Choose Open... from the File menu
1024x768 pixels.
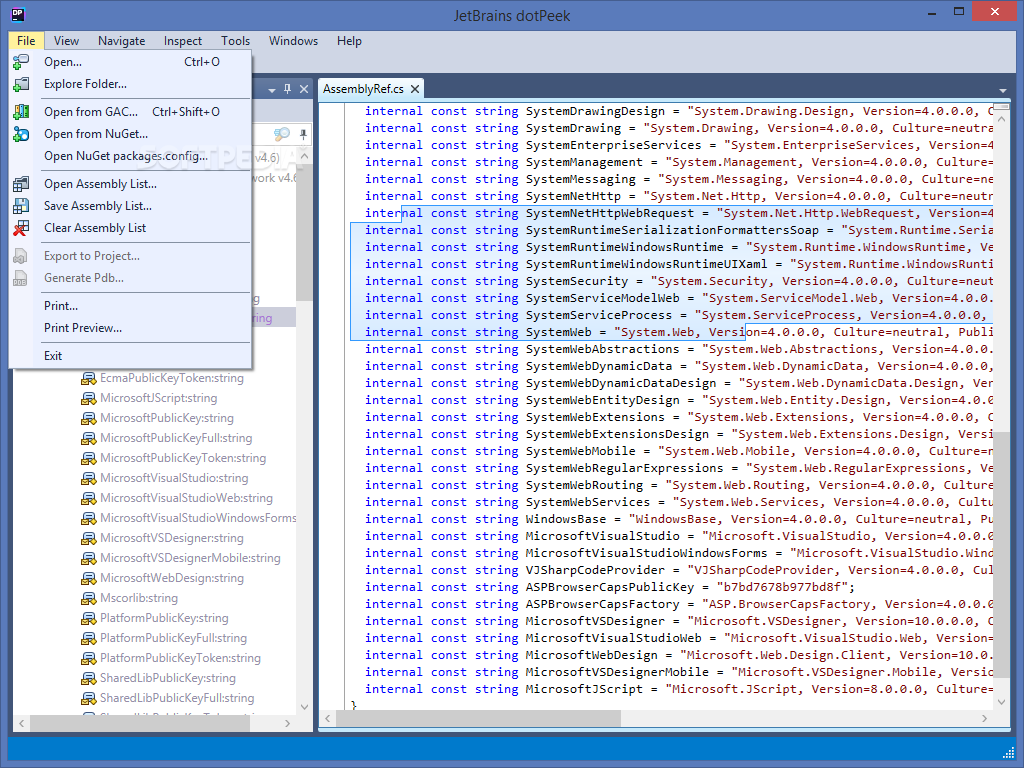coord(131,62)
